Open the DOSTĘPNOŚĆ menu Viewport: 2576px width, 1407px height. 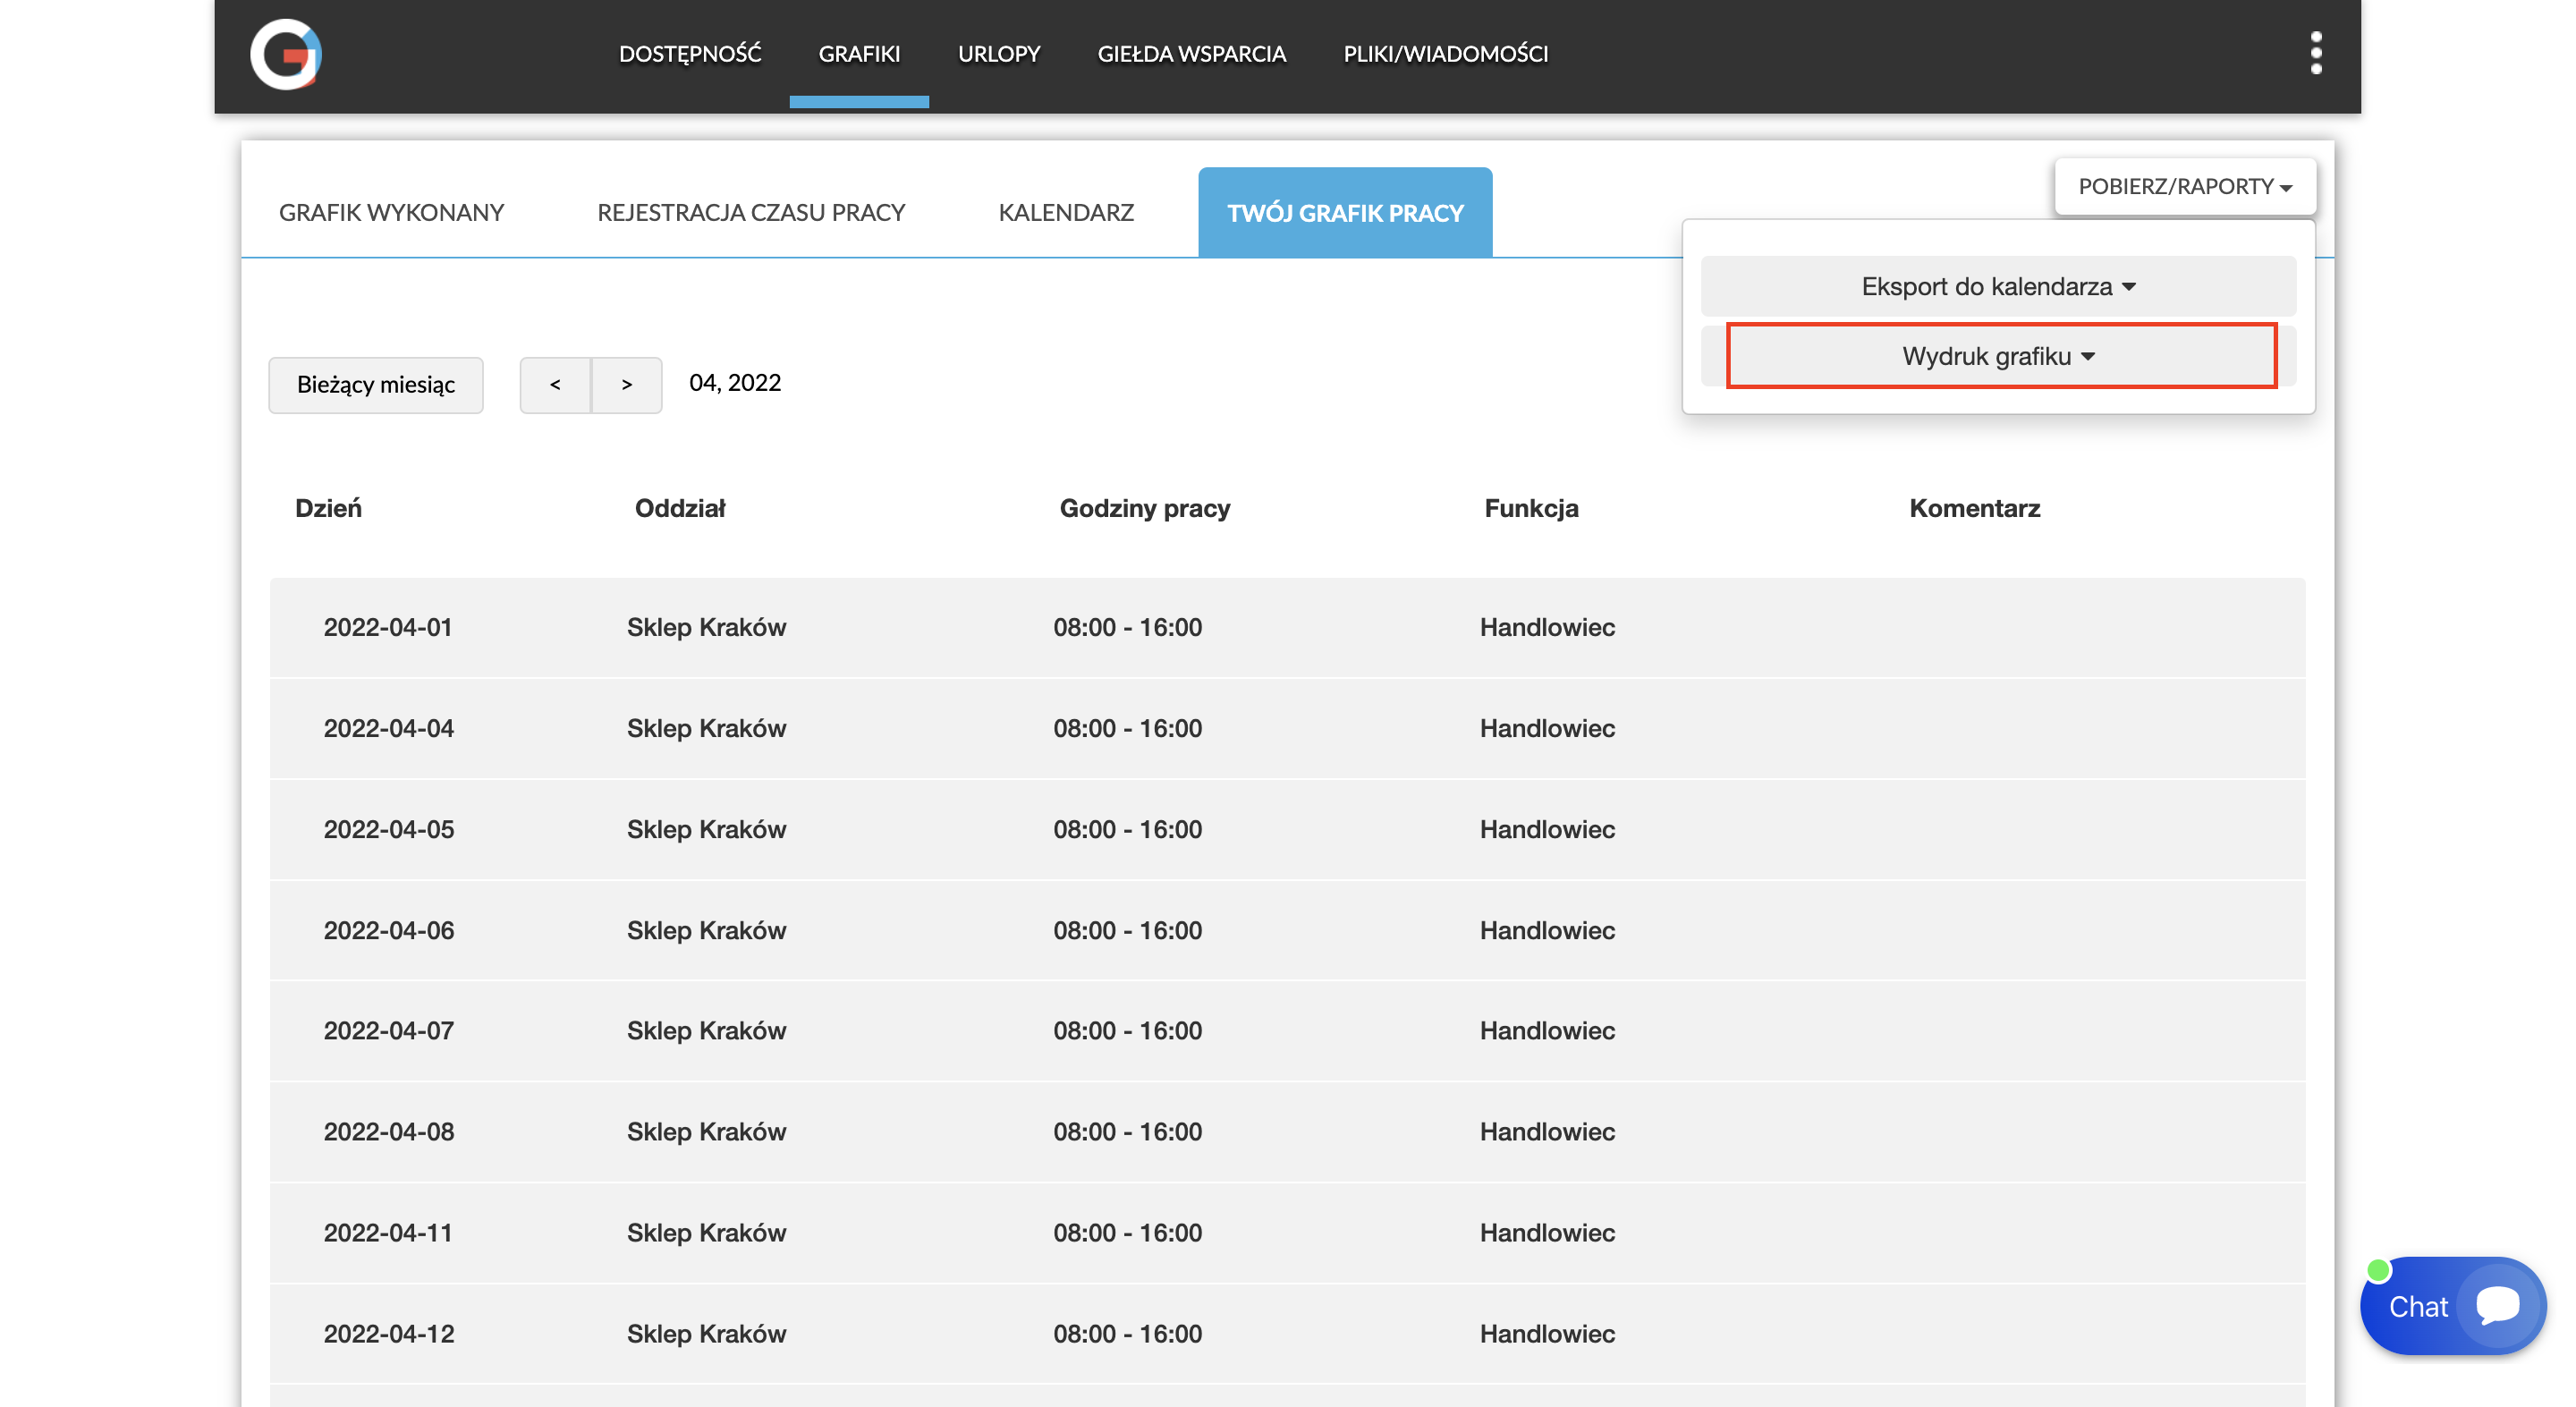690,54
